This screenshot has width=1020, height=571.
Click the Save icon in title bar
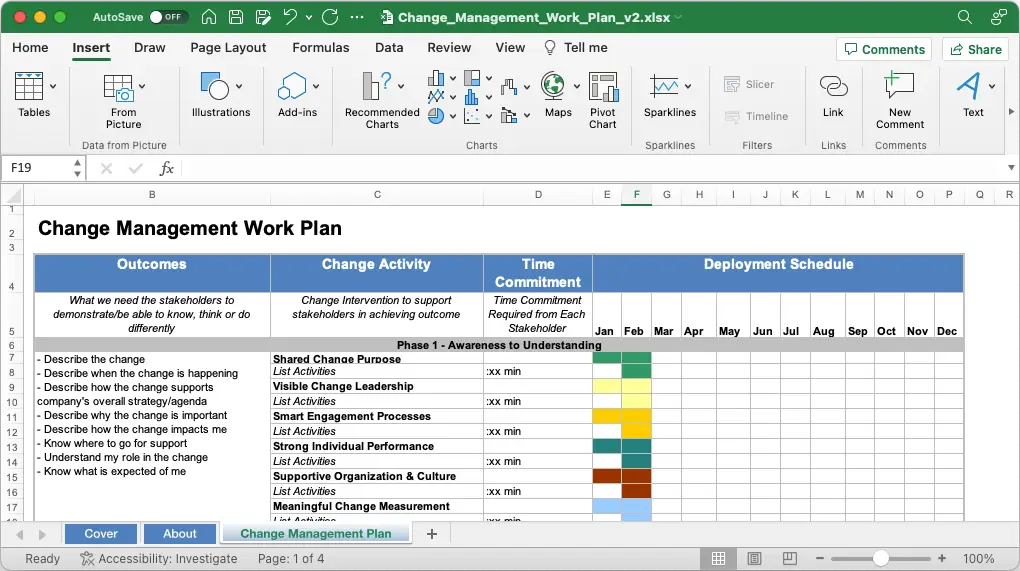(236, 17)
